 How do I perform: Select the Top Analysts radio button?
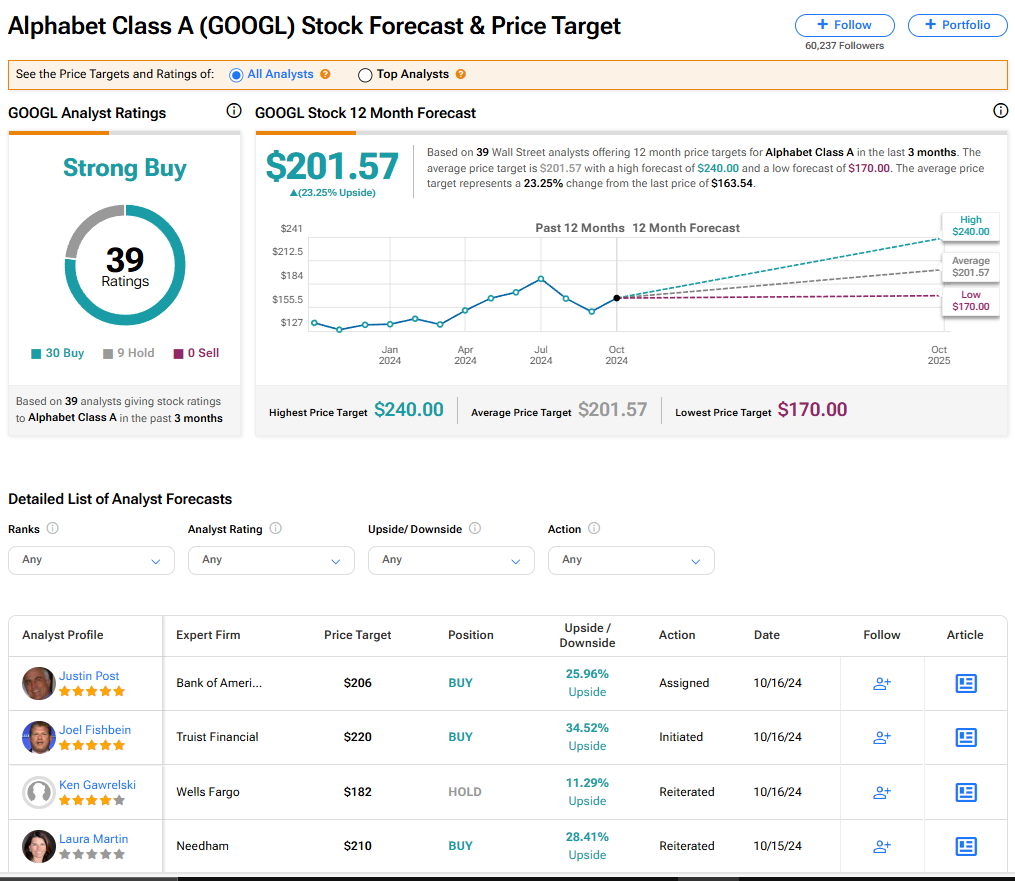[x=365, y=75]
